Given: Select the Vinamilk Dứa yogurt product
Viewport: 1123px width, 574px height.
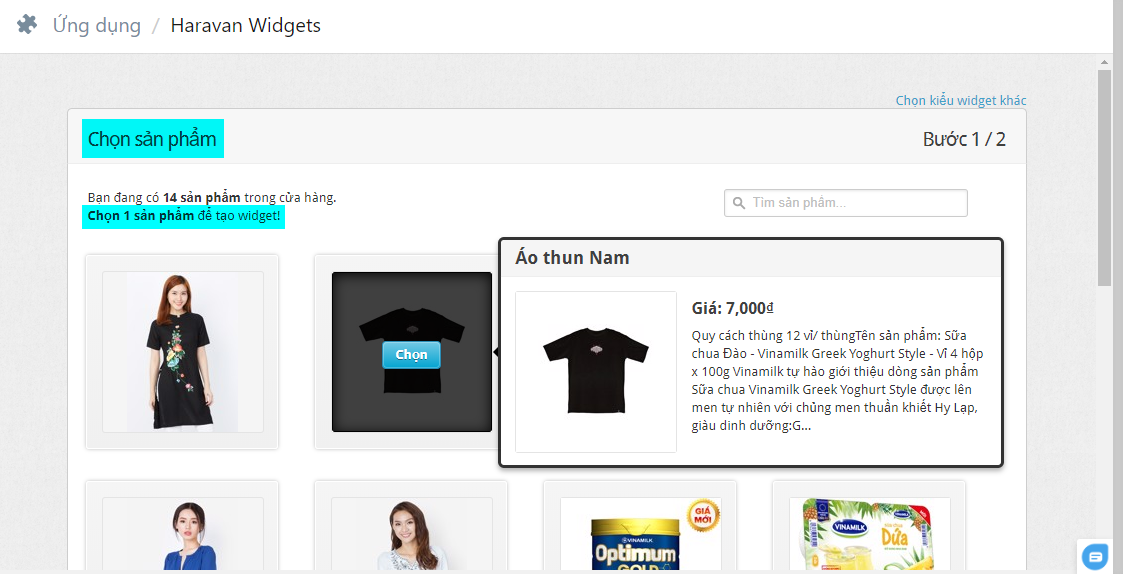Looking at the screenshot, I should coord(869,534).
